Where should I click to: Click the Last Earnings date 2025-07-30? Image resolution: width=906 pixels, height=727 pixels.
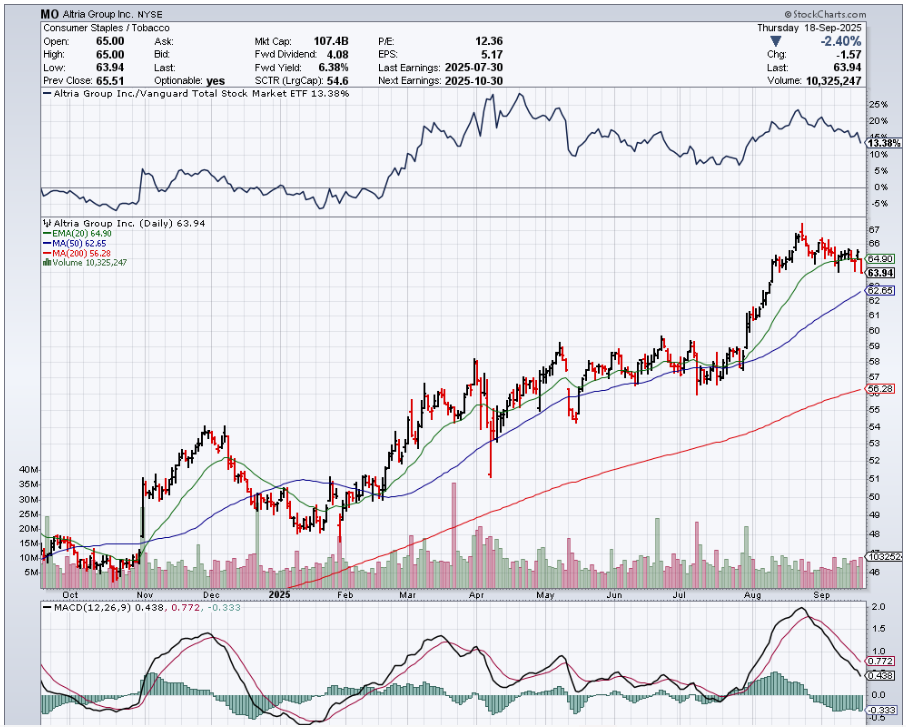click(474, 68)
